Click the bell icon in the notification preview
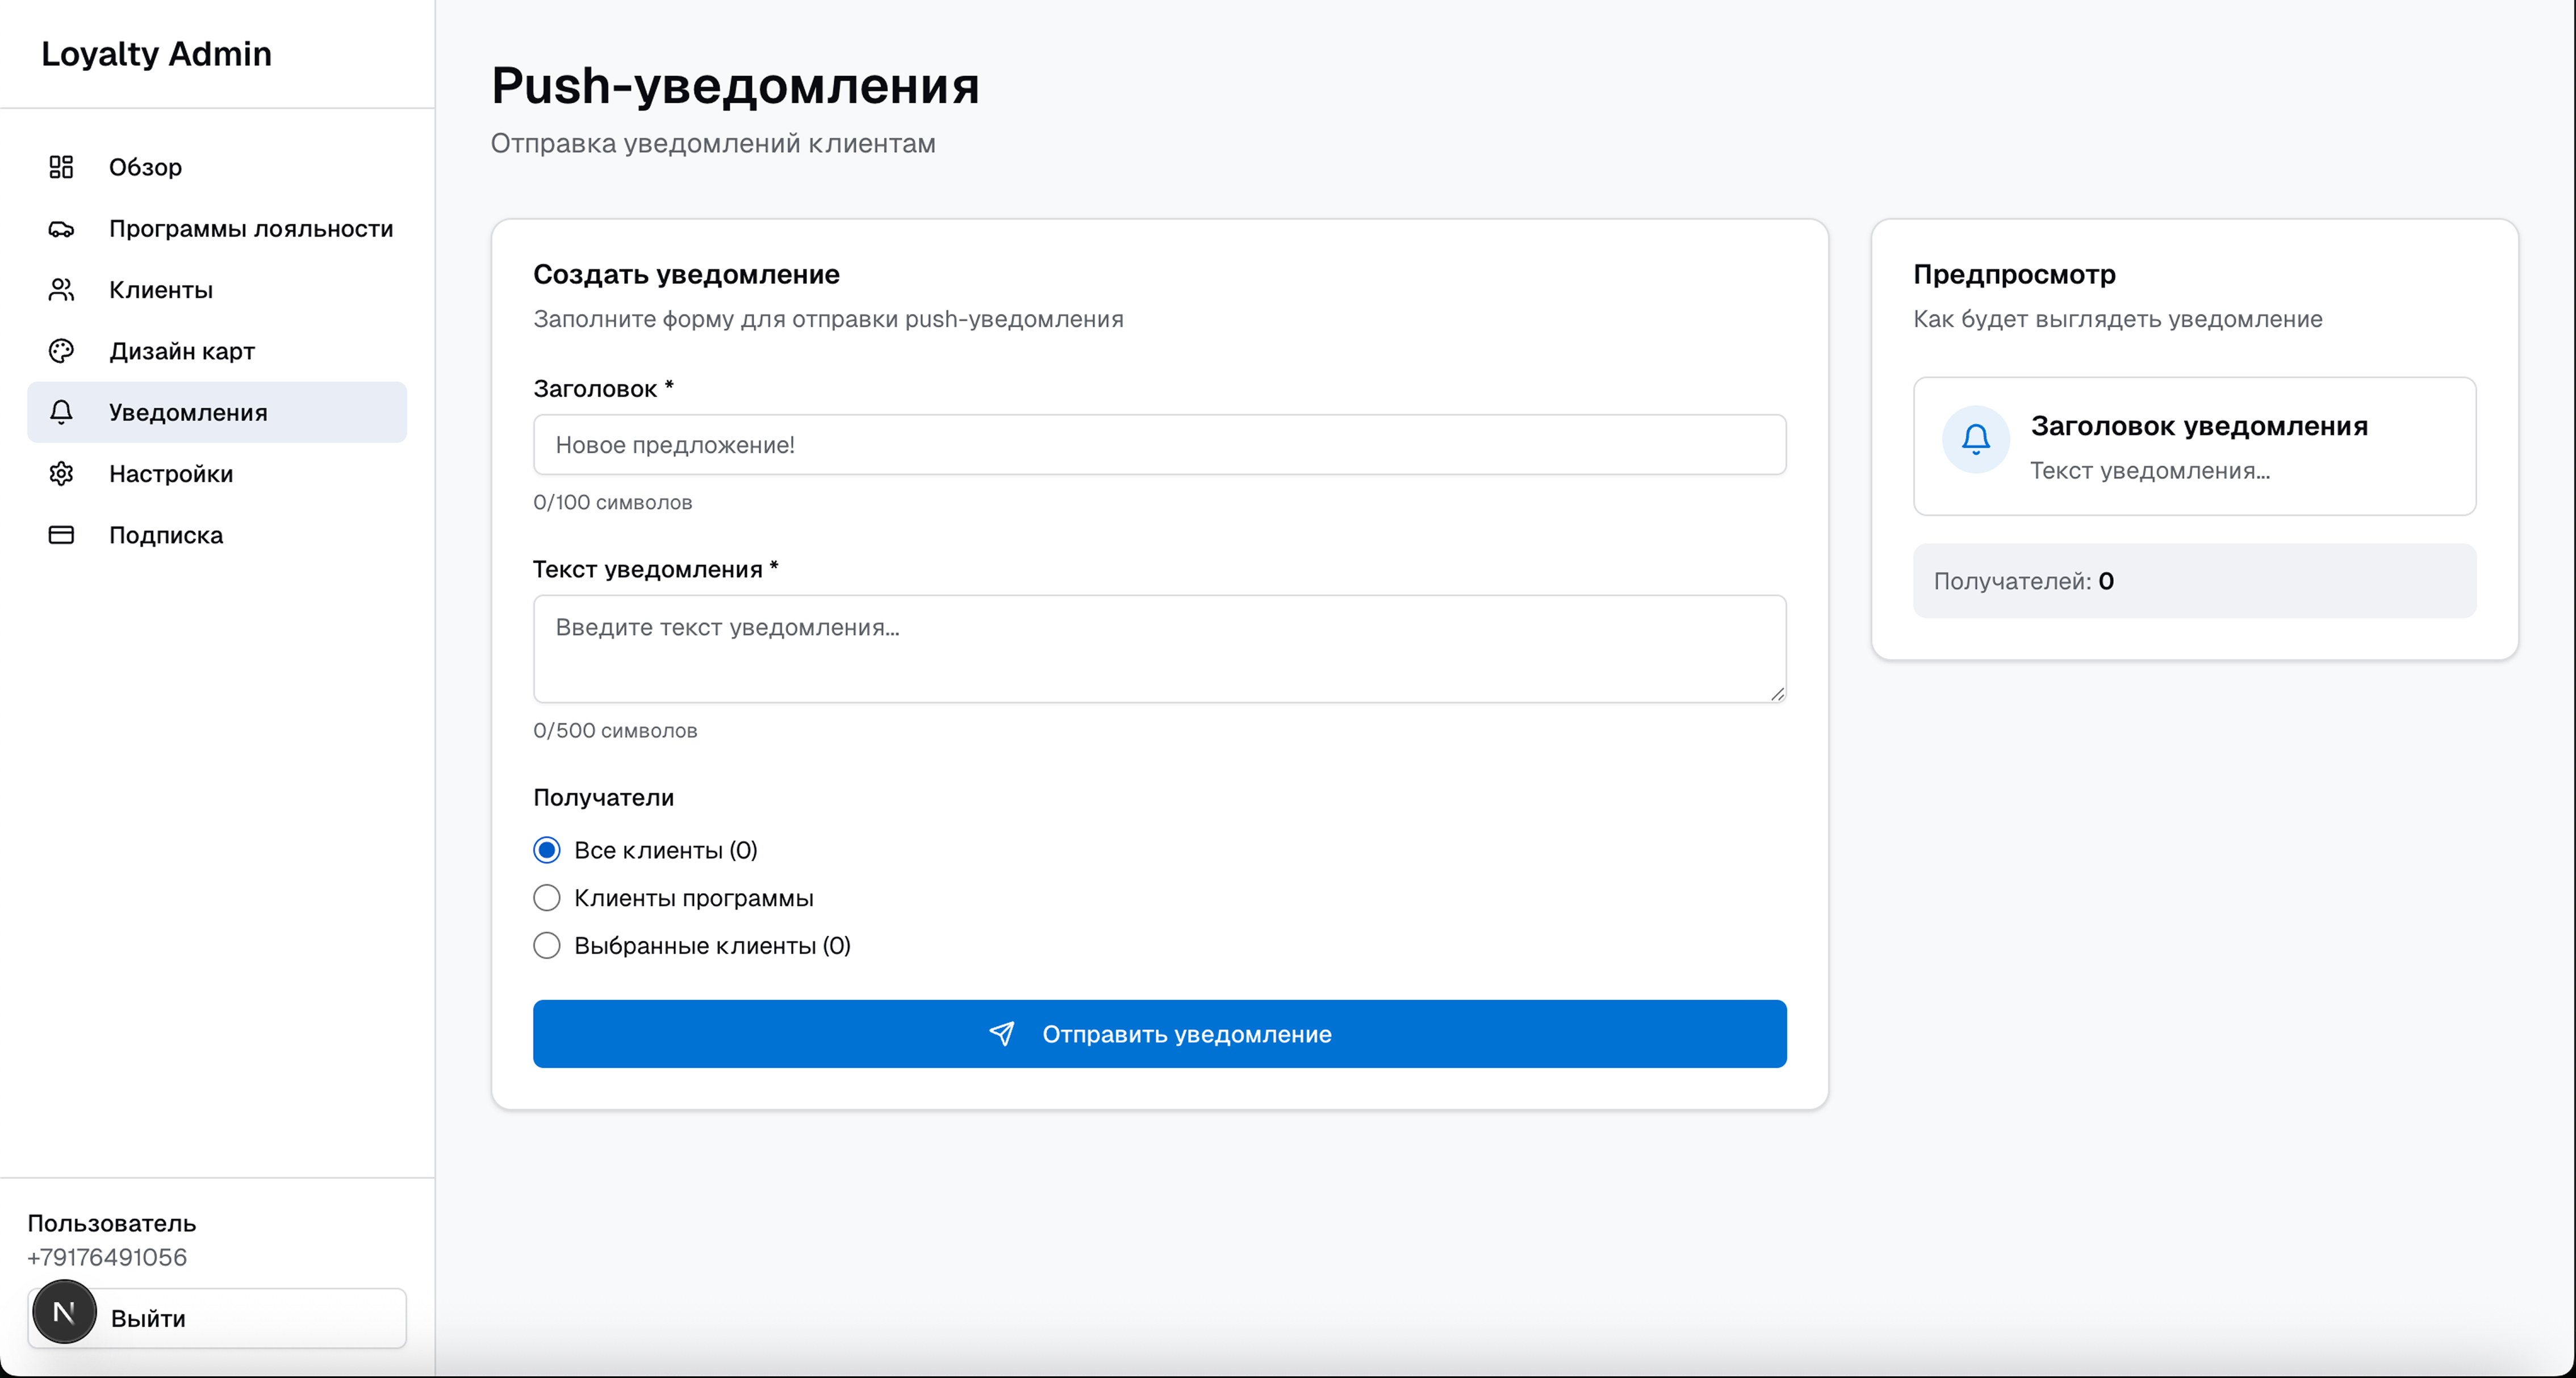This screenshot has height=1378, width=2576. [1975, 438]
